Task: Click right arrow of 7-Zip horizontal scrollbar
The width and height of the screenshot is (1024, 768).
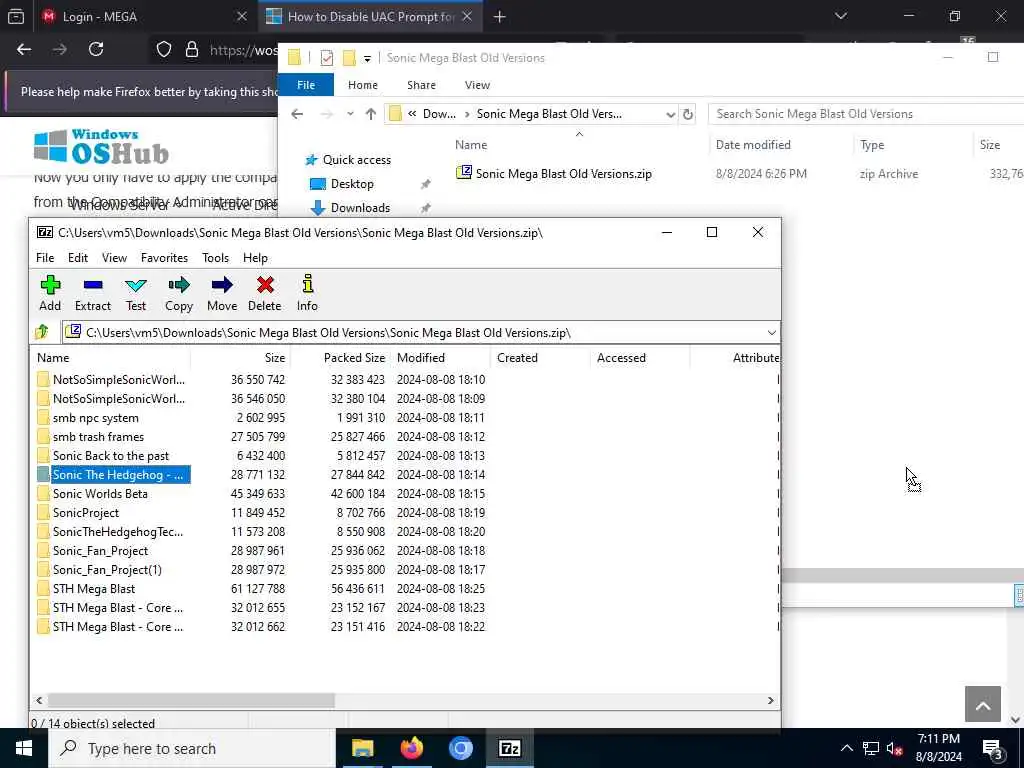Action: pos(771,700)
